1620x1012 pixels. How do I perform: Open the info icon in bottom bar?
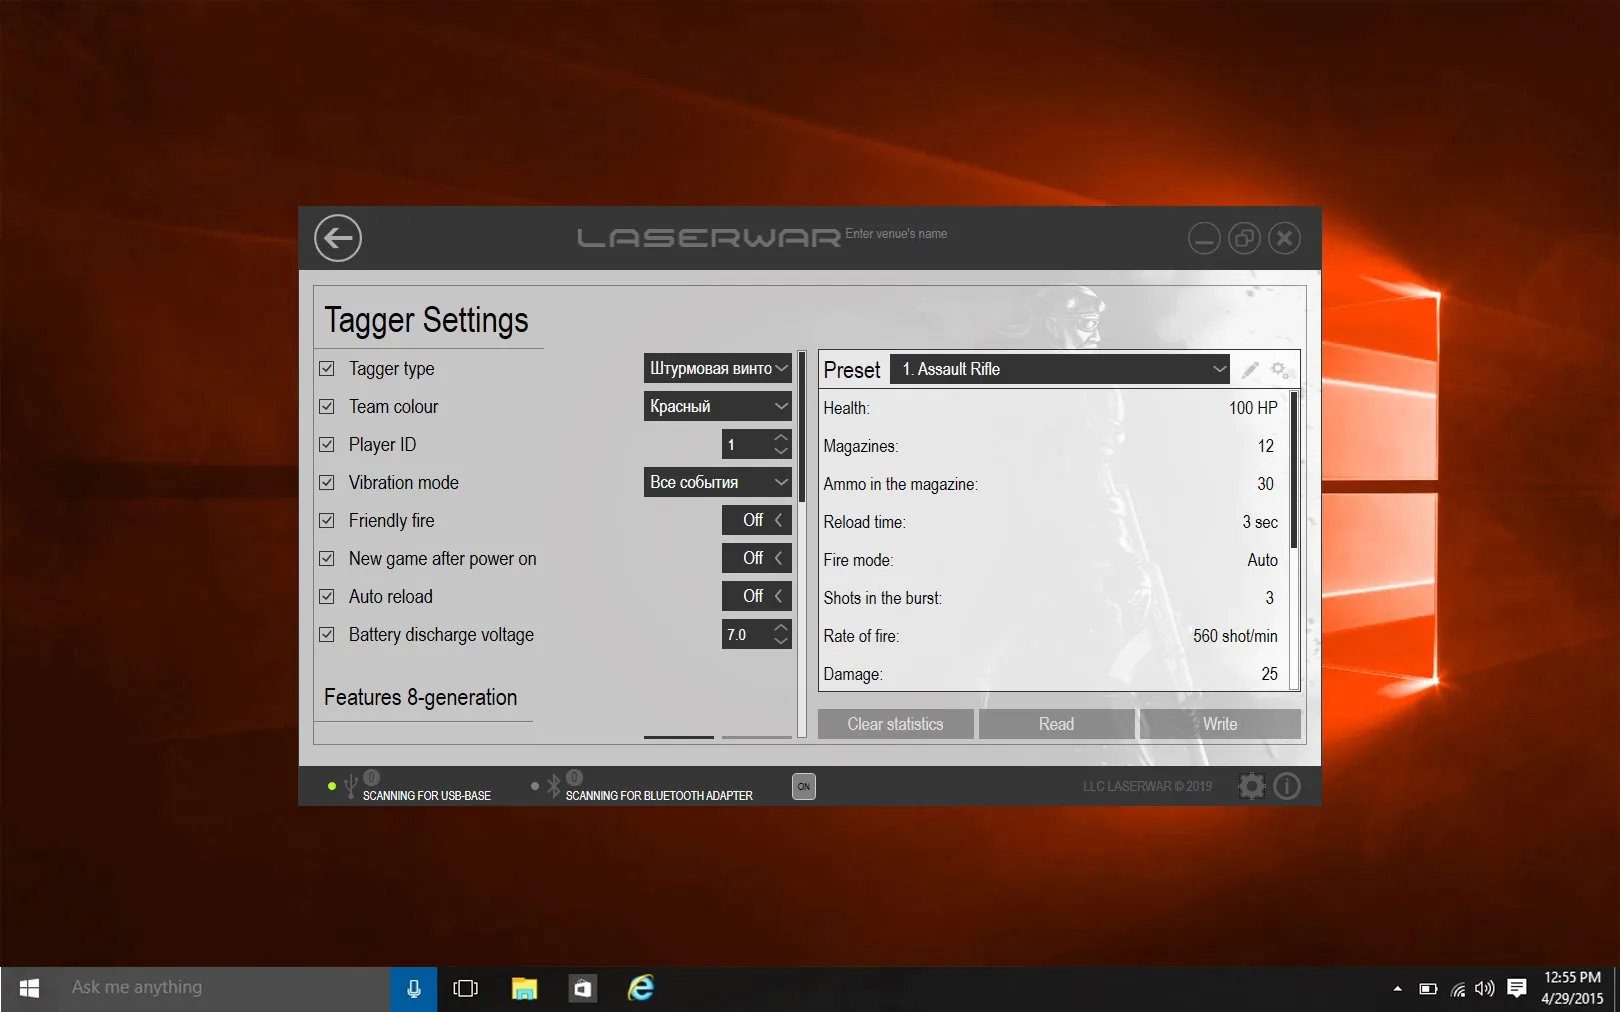point(1287,786)
